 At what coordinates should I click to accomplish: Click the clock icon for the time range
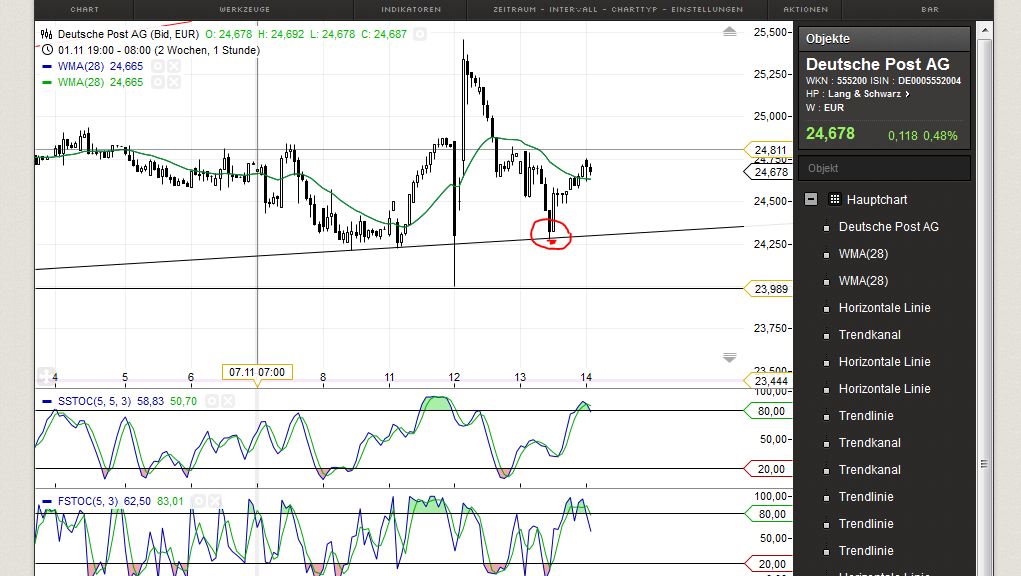47,50
